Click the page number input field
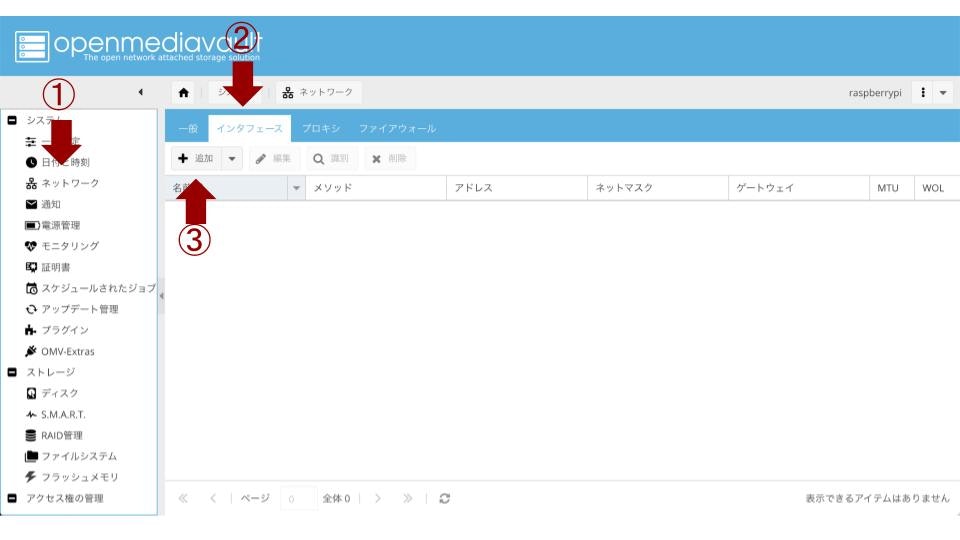The width and height of the screenshot is (960, 540). coord(299,499)
